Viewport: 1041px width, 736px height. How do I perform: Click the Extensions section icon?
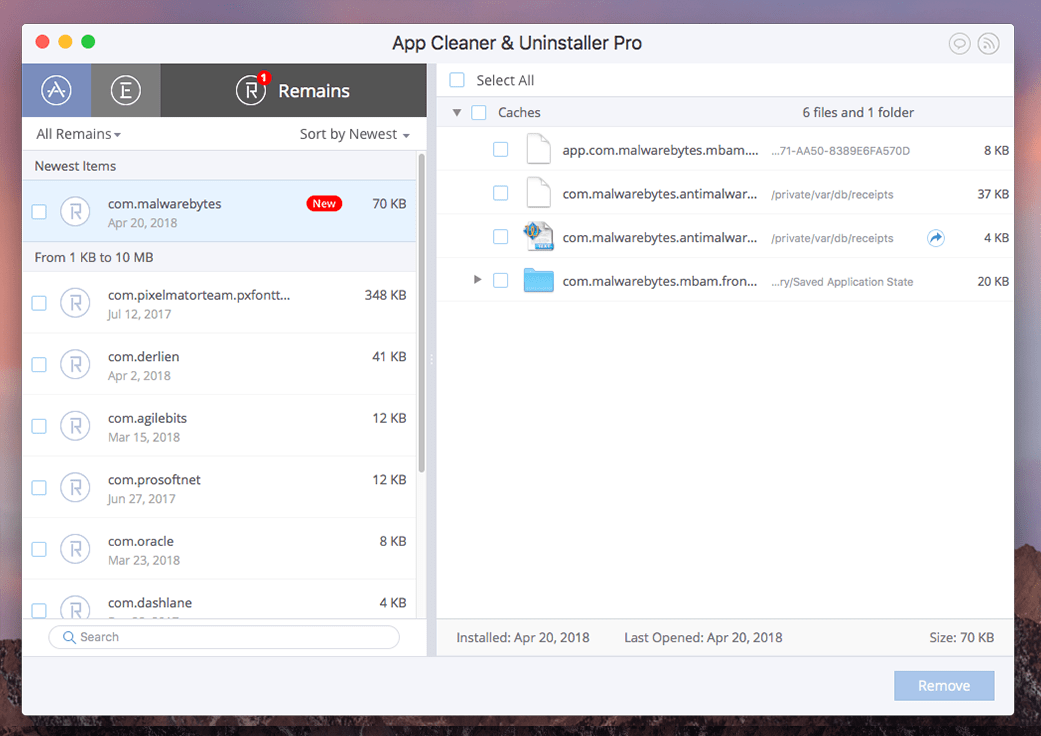pyautogui.click(x=126, y=89)
